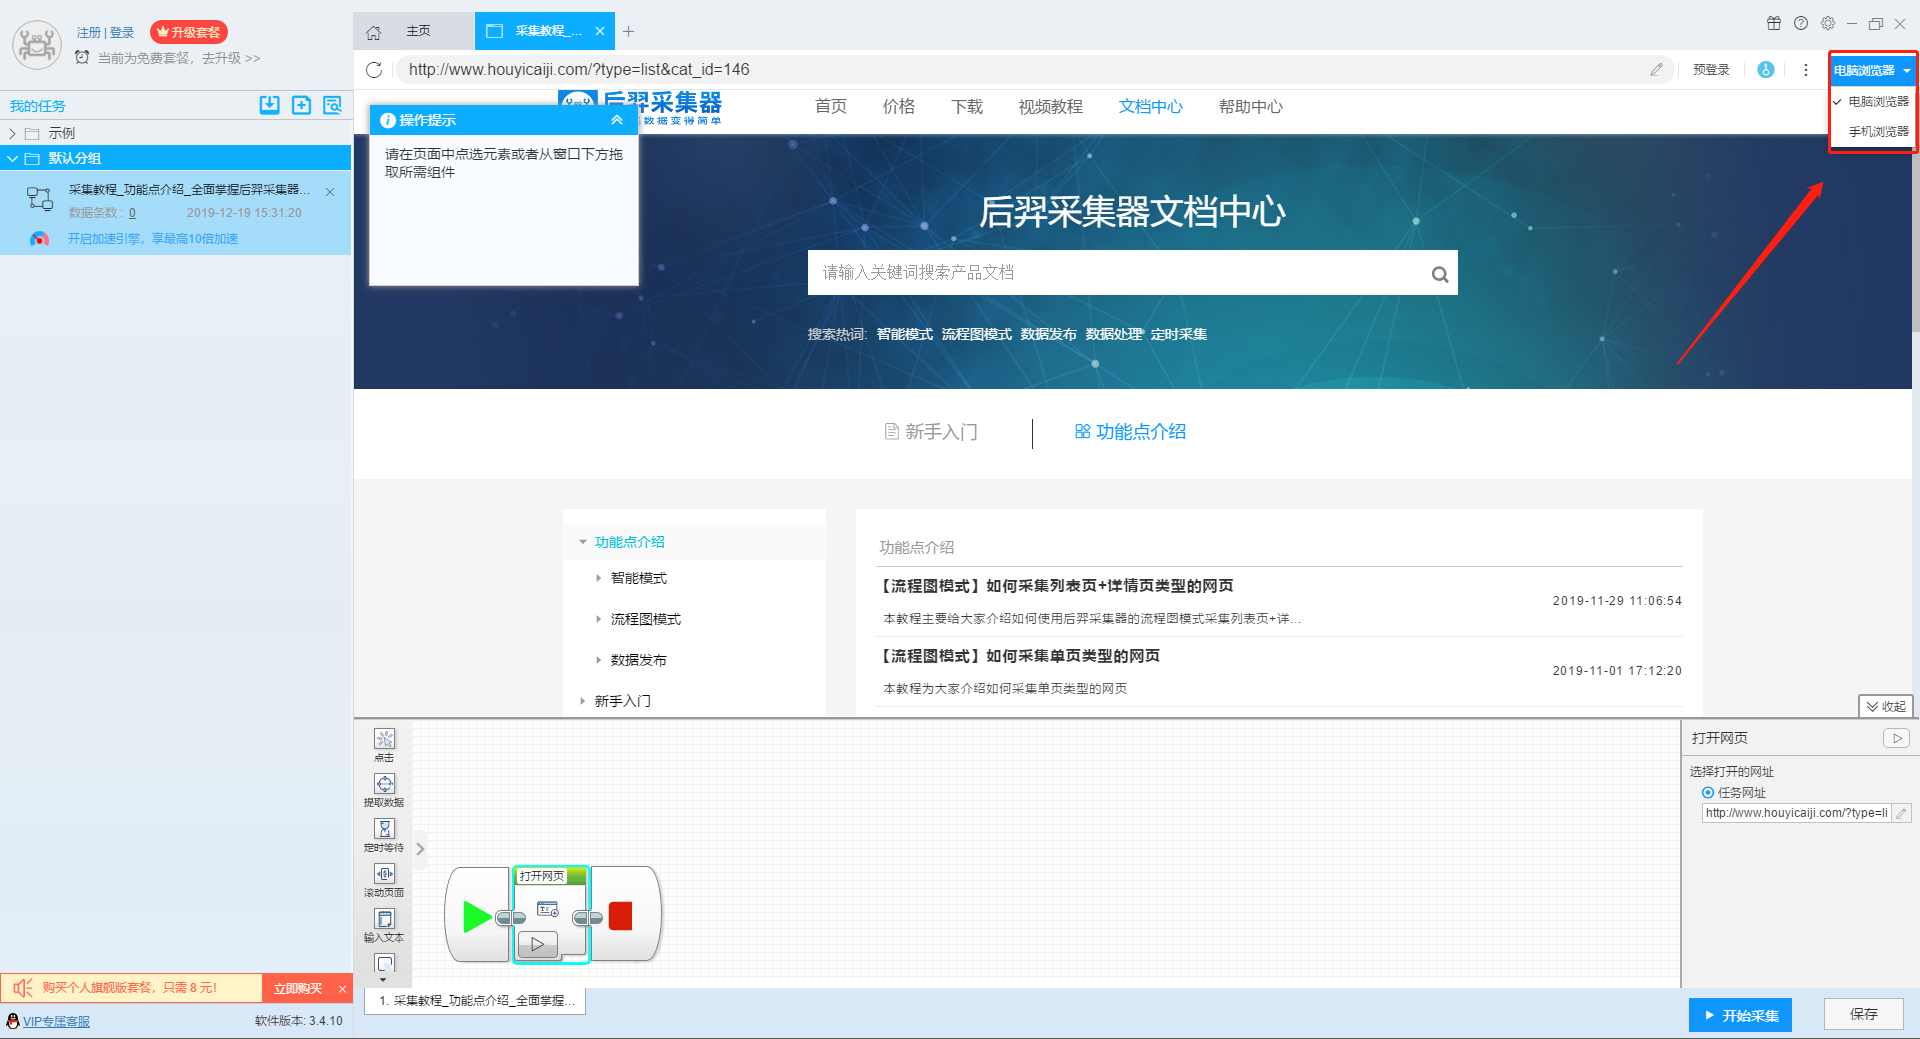This screenshot has height=1039, width=1920.
Task: Close the 采集教程 task item with X
Action: [330, 192]
